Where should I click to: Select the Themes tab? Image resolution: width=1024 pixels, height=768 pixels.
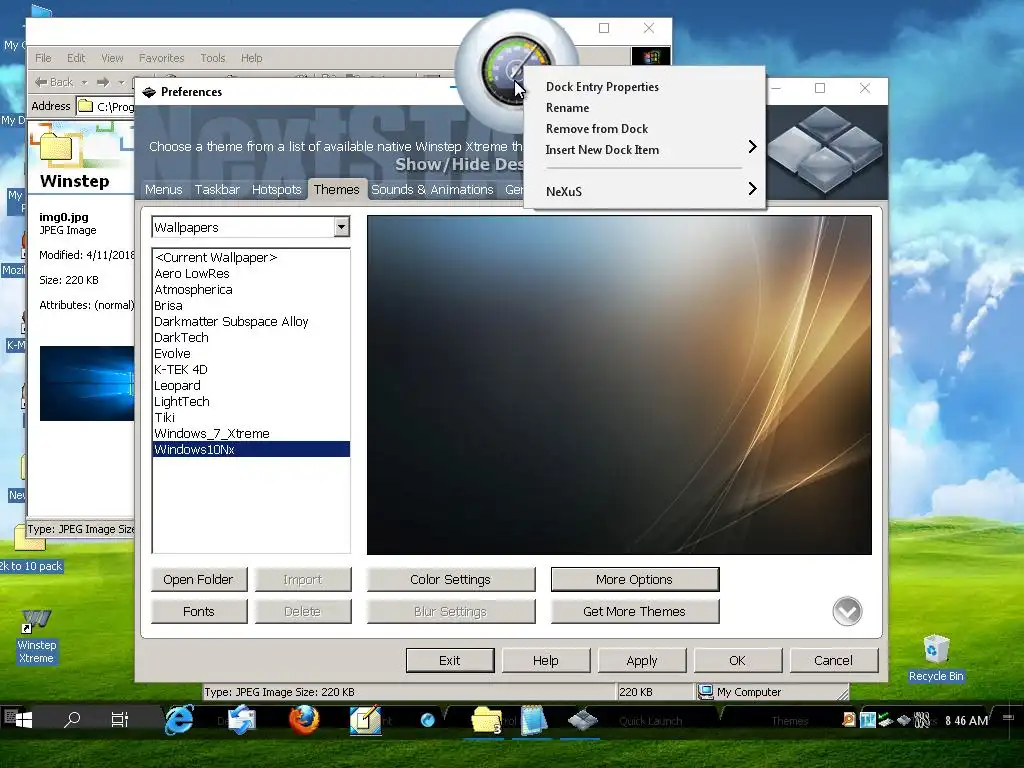click(x=336, y=189)
